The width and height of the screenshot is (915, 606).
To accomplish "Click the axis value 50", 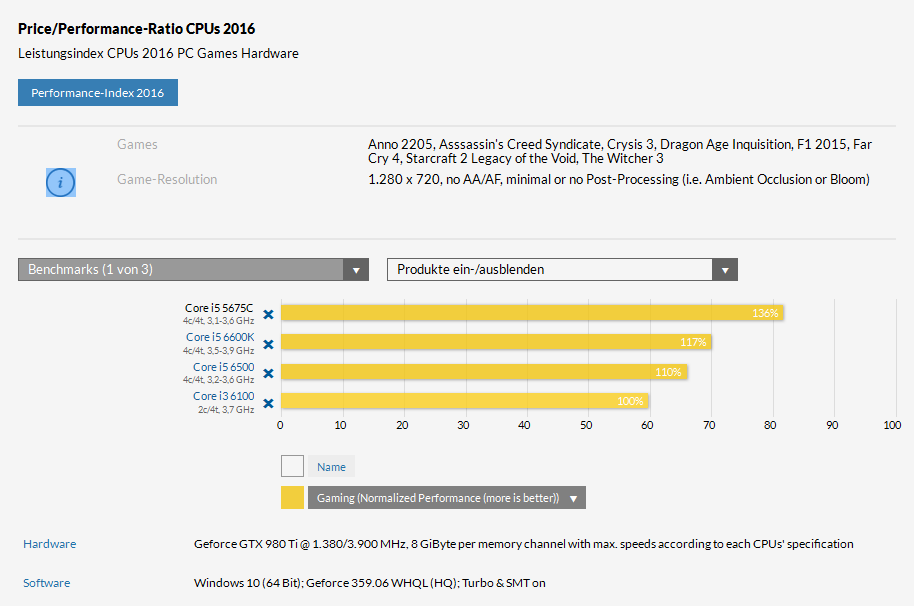I will [586, 426].
